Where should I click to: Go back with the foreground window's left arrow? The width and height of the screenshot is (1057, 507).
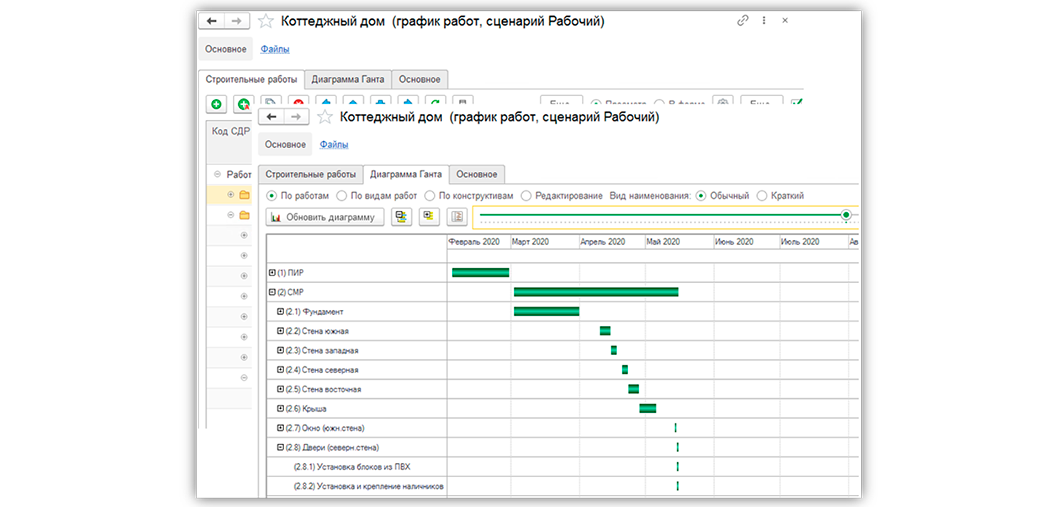coord(271,117)
